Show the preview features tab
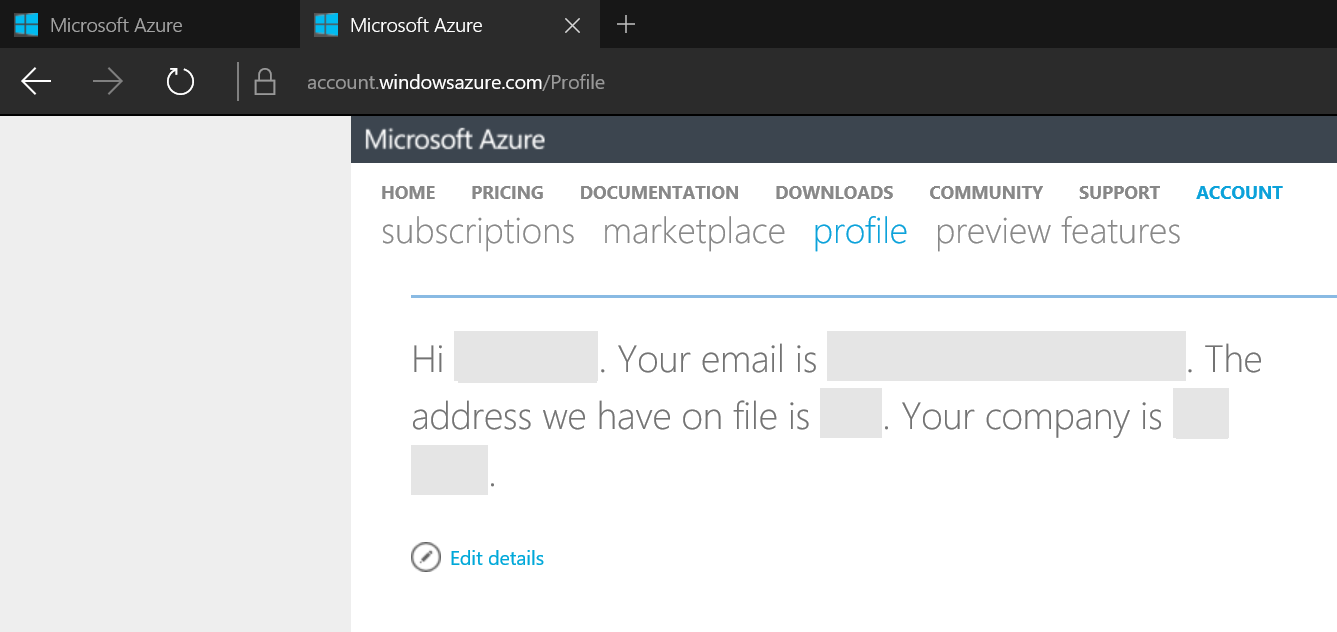 click(1058, 232)
